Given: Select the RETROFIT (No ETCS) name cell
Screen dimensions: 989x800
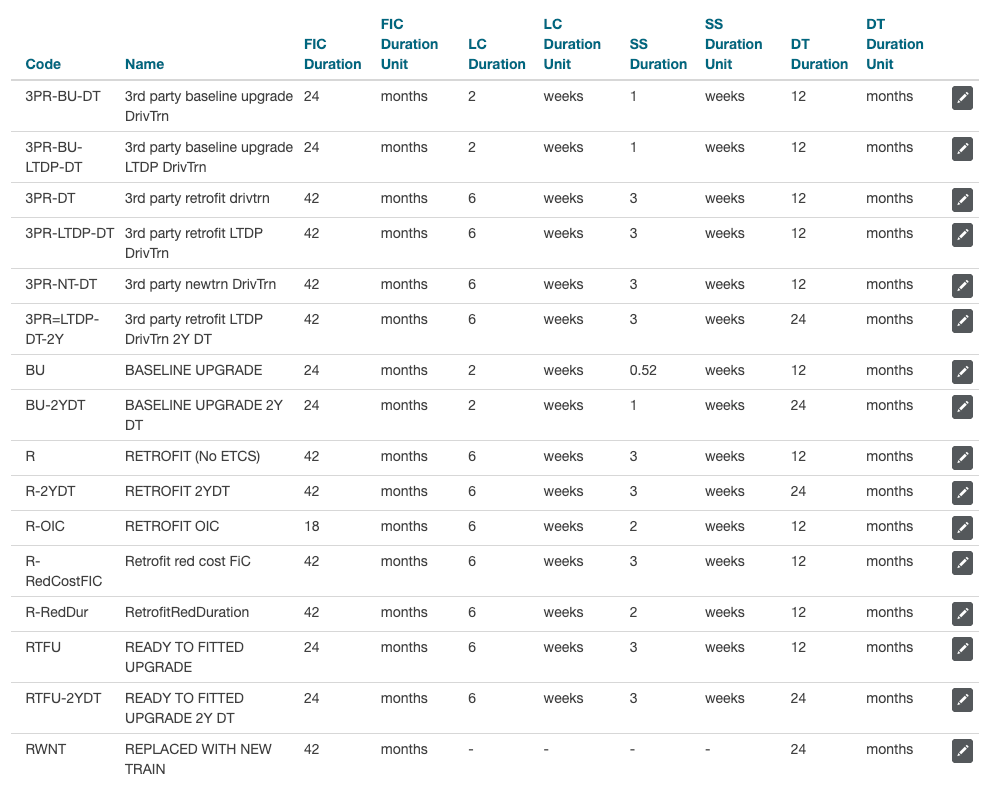Looking at the screenshot, I should (192, 456).
